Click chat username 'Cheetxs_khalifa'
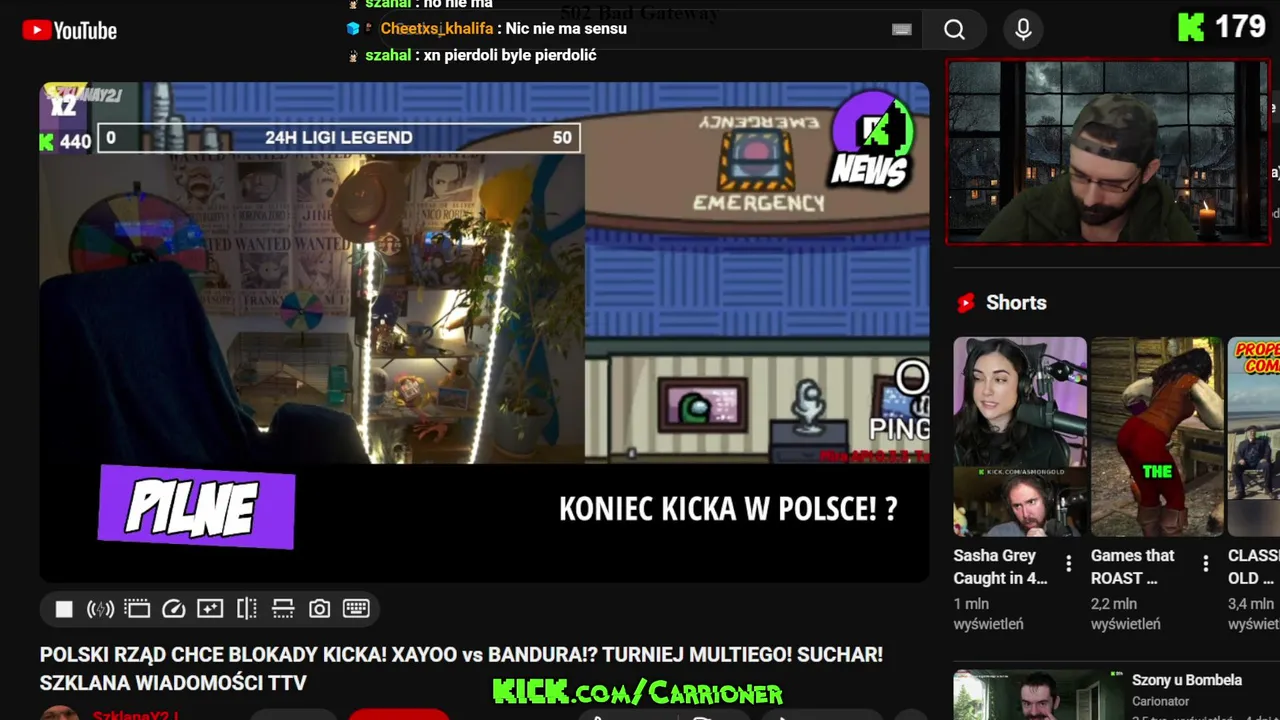Screen dimensions: 1280x720 [437, 29]
